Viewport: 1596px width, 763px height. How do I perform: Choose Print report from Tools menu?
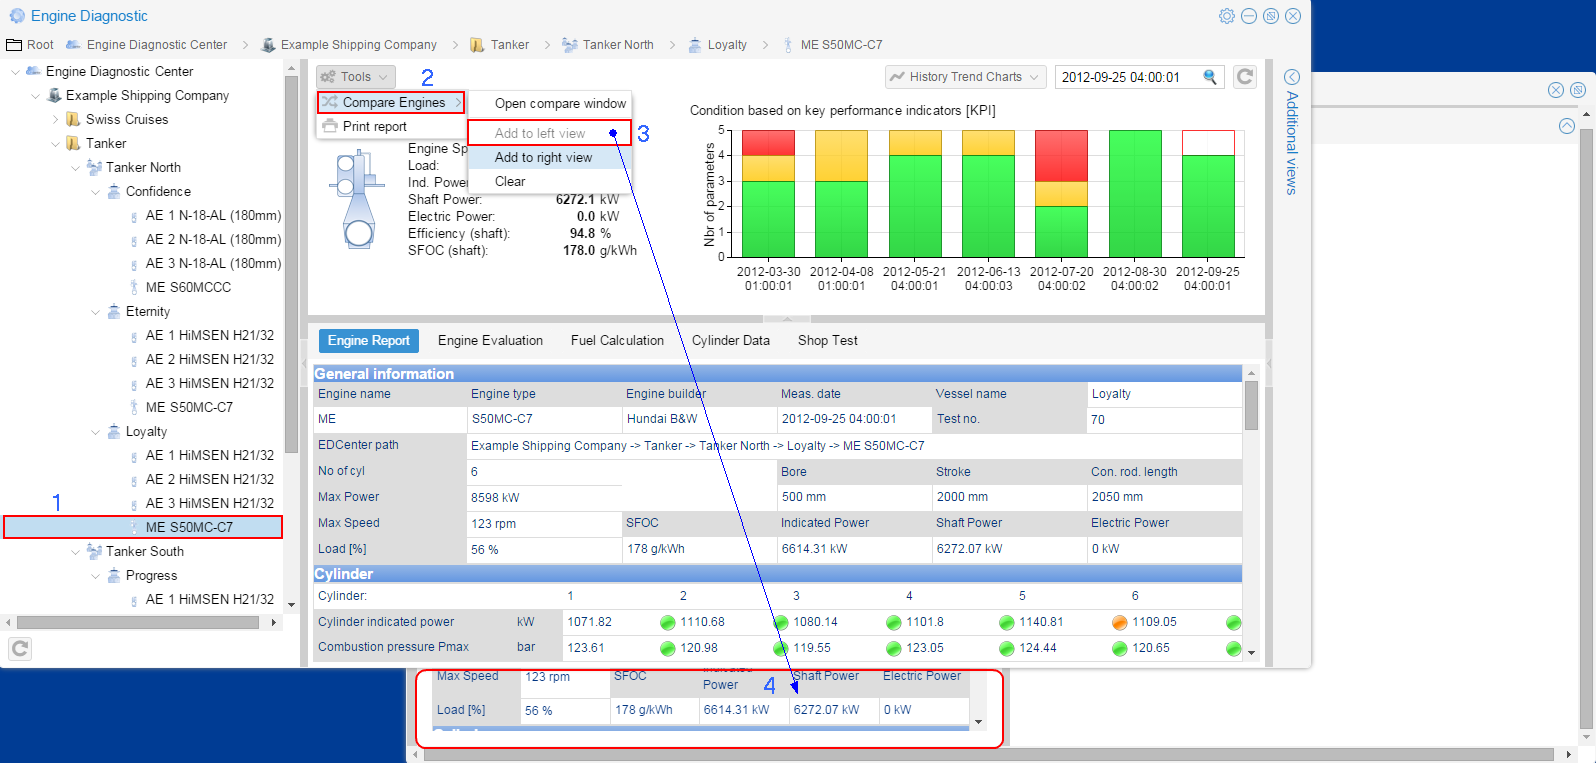(x=375, y=127)
